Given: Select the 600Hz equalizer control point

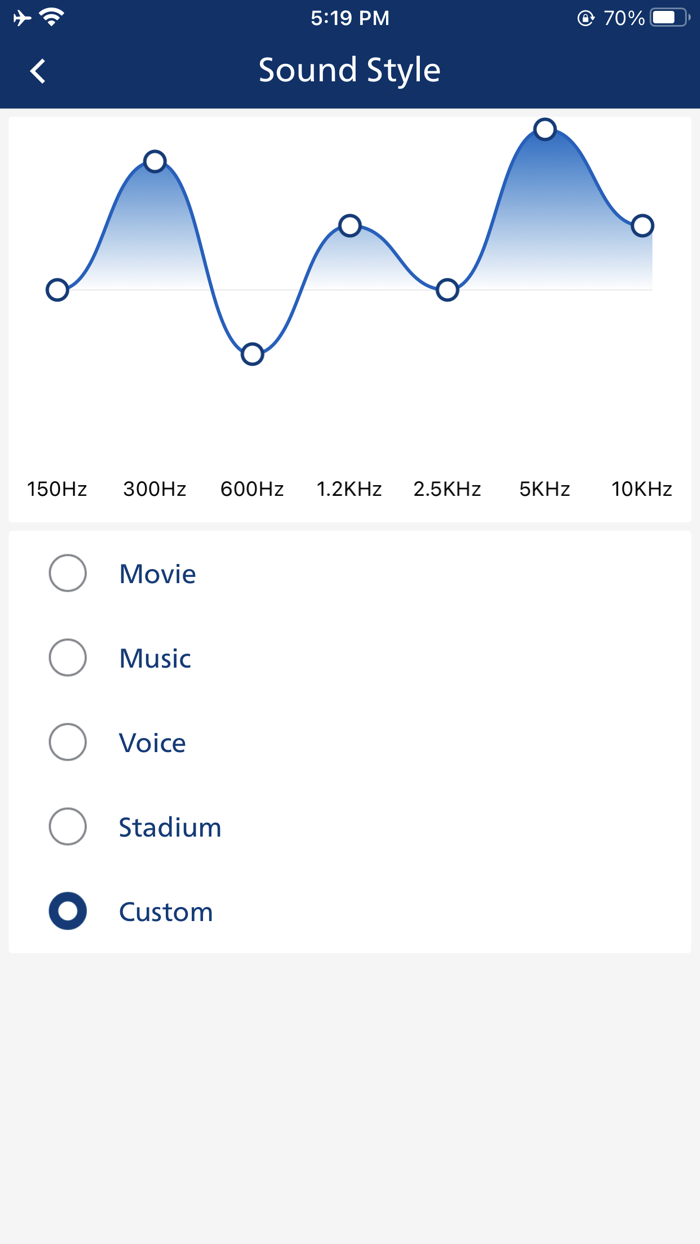Looking at the screenshot, I should click(x=252, y=353).
